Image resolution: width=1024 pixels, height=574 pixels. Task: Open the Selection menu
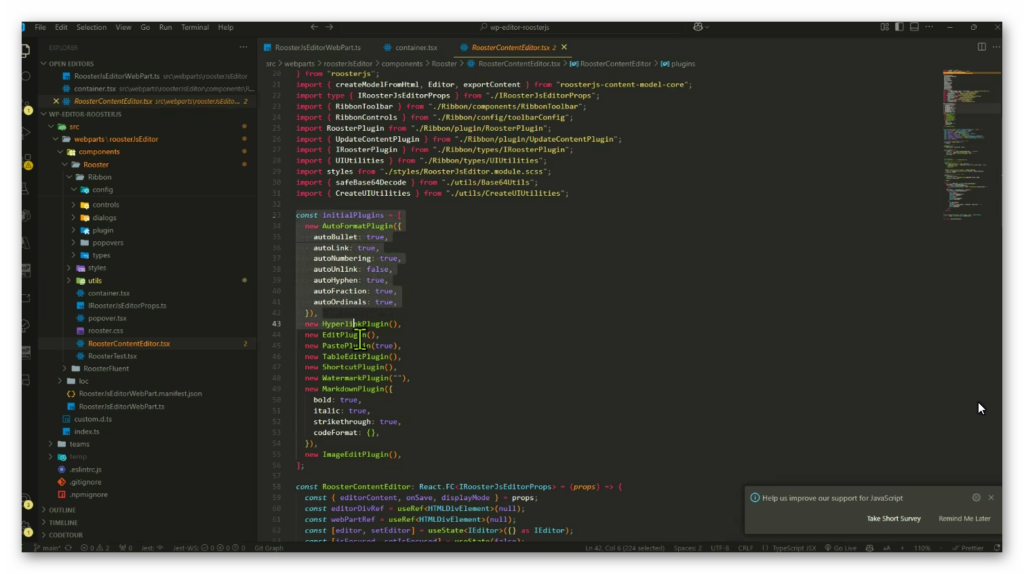[x=91, y=27]
